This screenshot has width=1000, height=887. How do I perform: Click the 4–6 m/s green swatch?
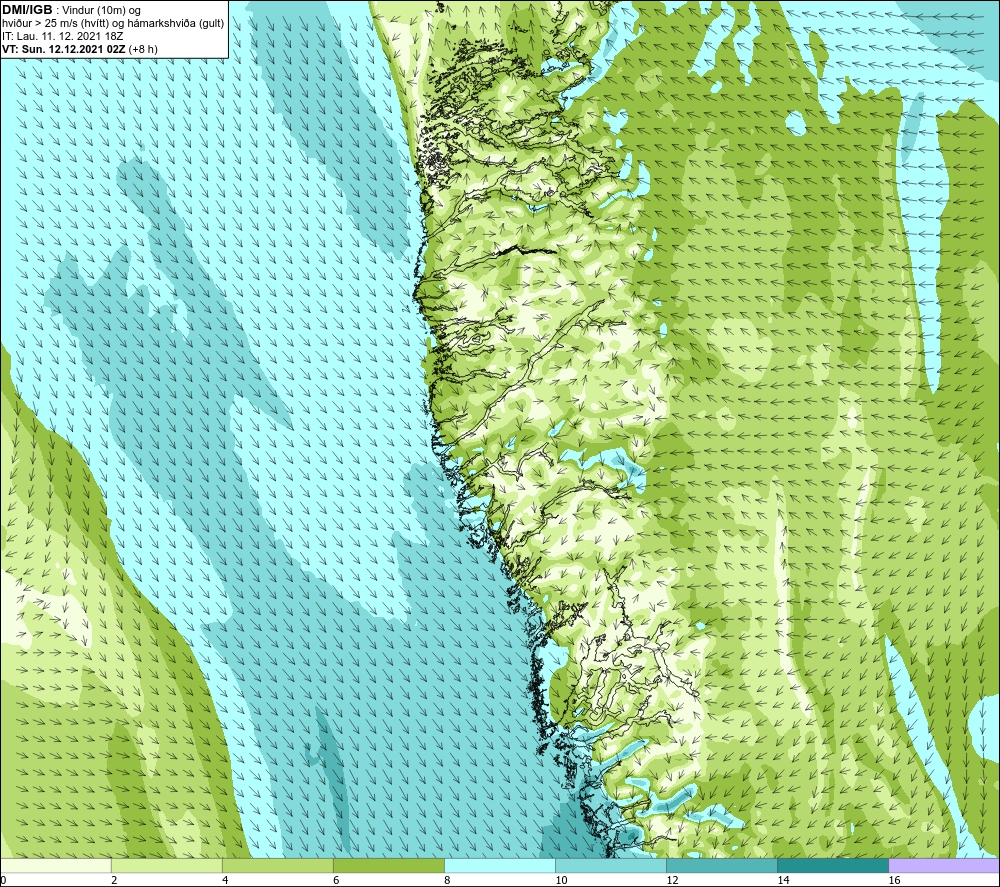pyautogui.click(x=278, y=865)
